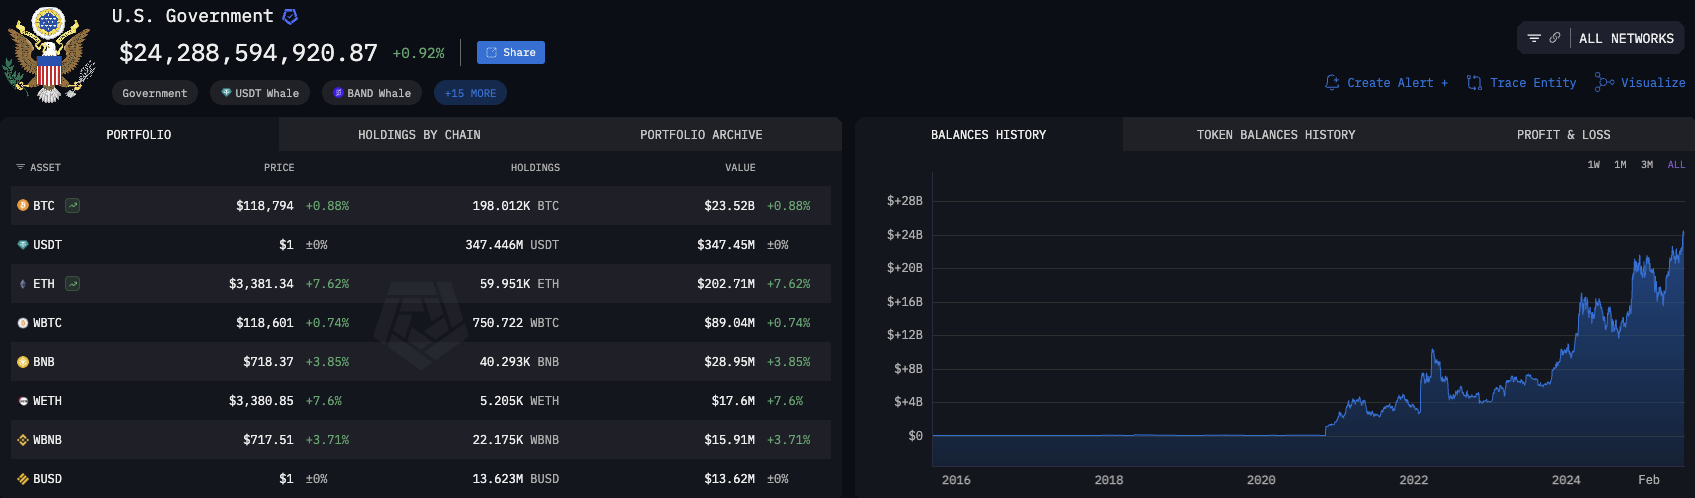Click the WBTC token icon
Viewport: 1695px width, 498px height.
click(23, 322)
